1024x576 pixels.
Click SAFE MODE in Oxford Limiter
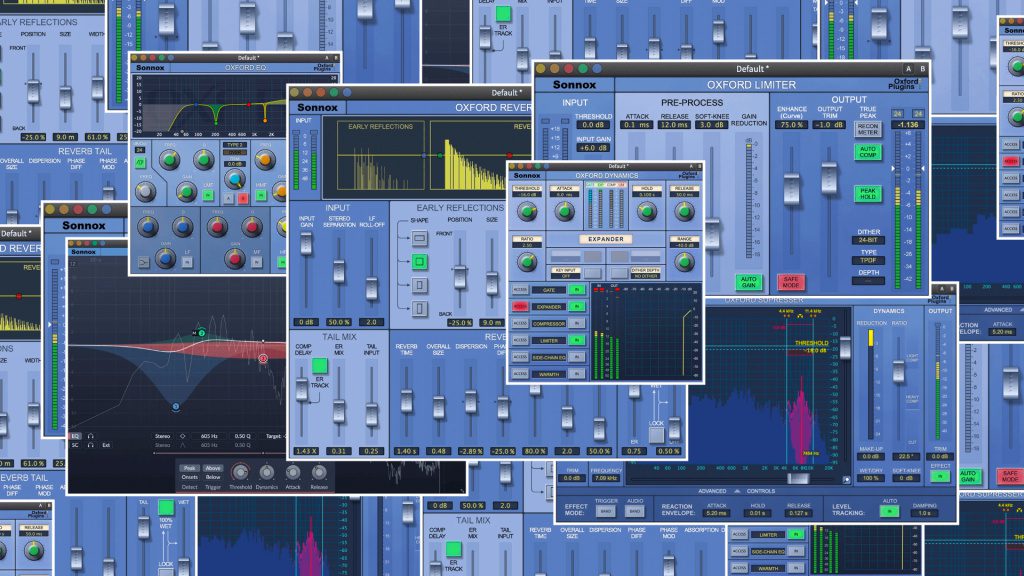[x=790, y=282]
